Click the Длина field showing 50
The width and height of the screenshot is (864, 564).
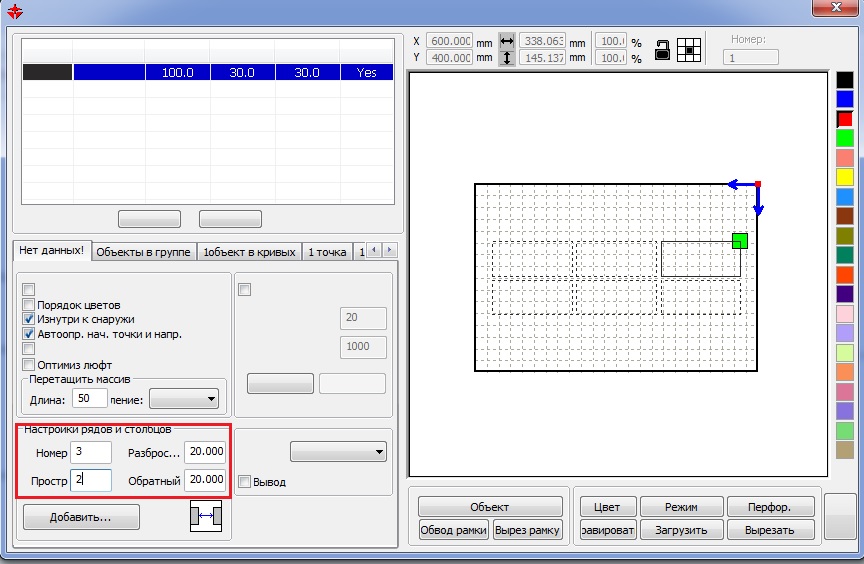pos(89,398)
